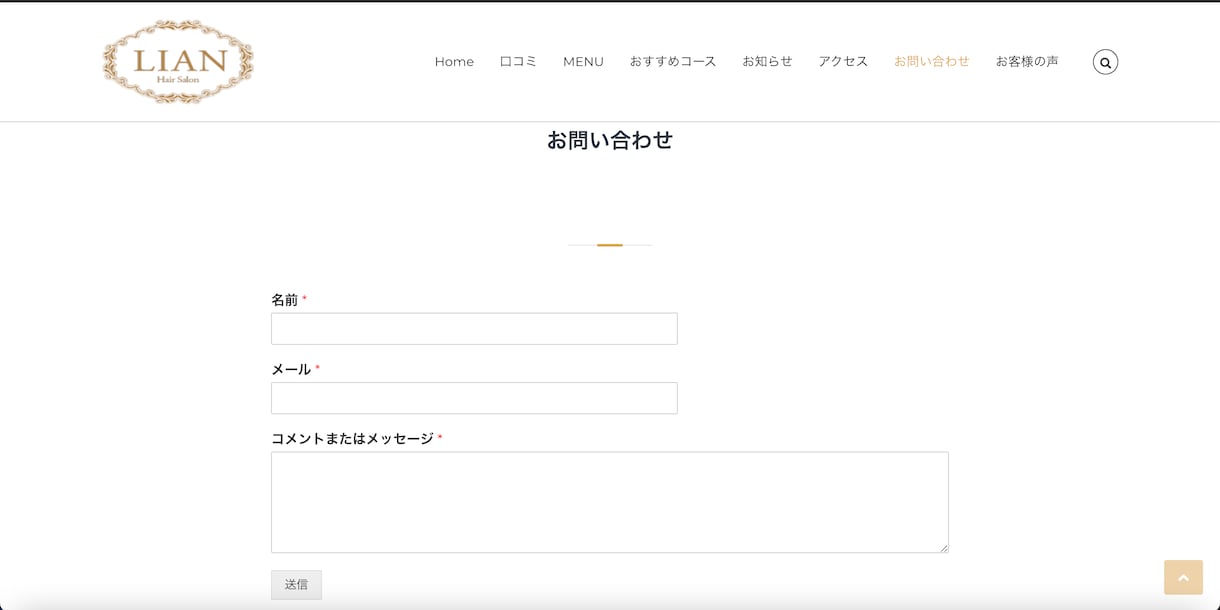Open the MENU navigation item
The height and width of the screenshot is (610, 1220).
click(x=583, y=62)
